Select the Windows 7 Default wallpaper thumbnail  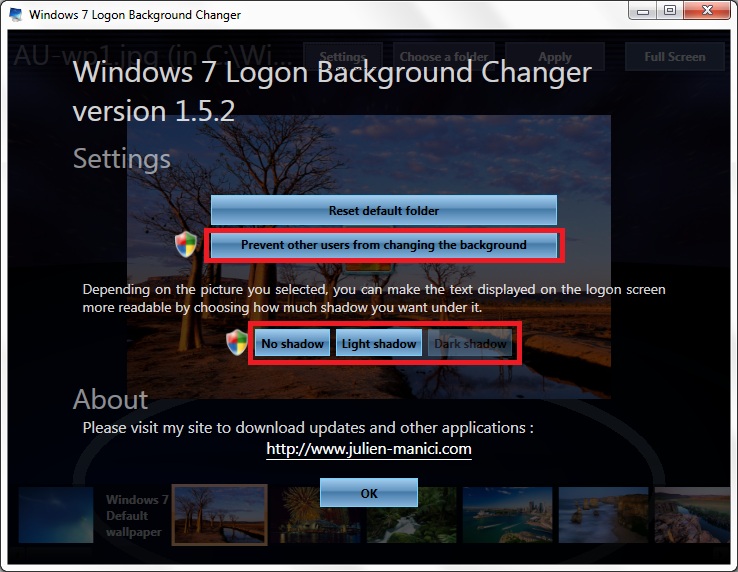pyautogui.click(x=56, y=515)
